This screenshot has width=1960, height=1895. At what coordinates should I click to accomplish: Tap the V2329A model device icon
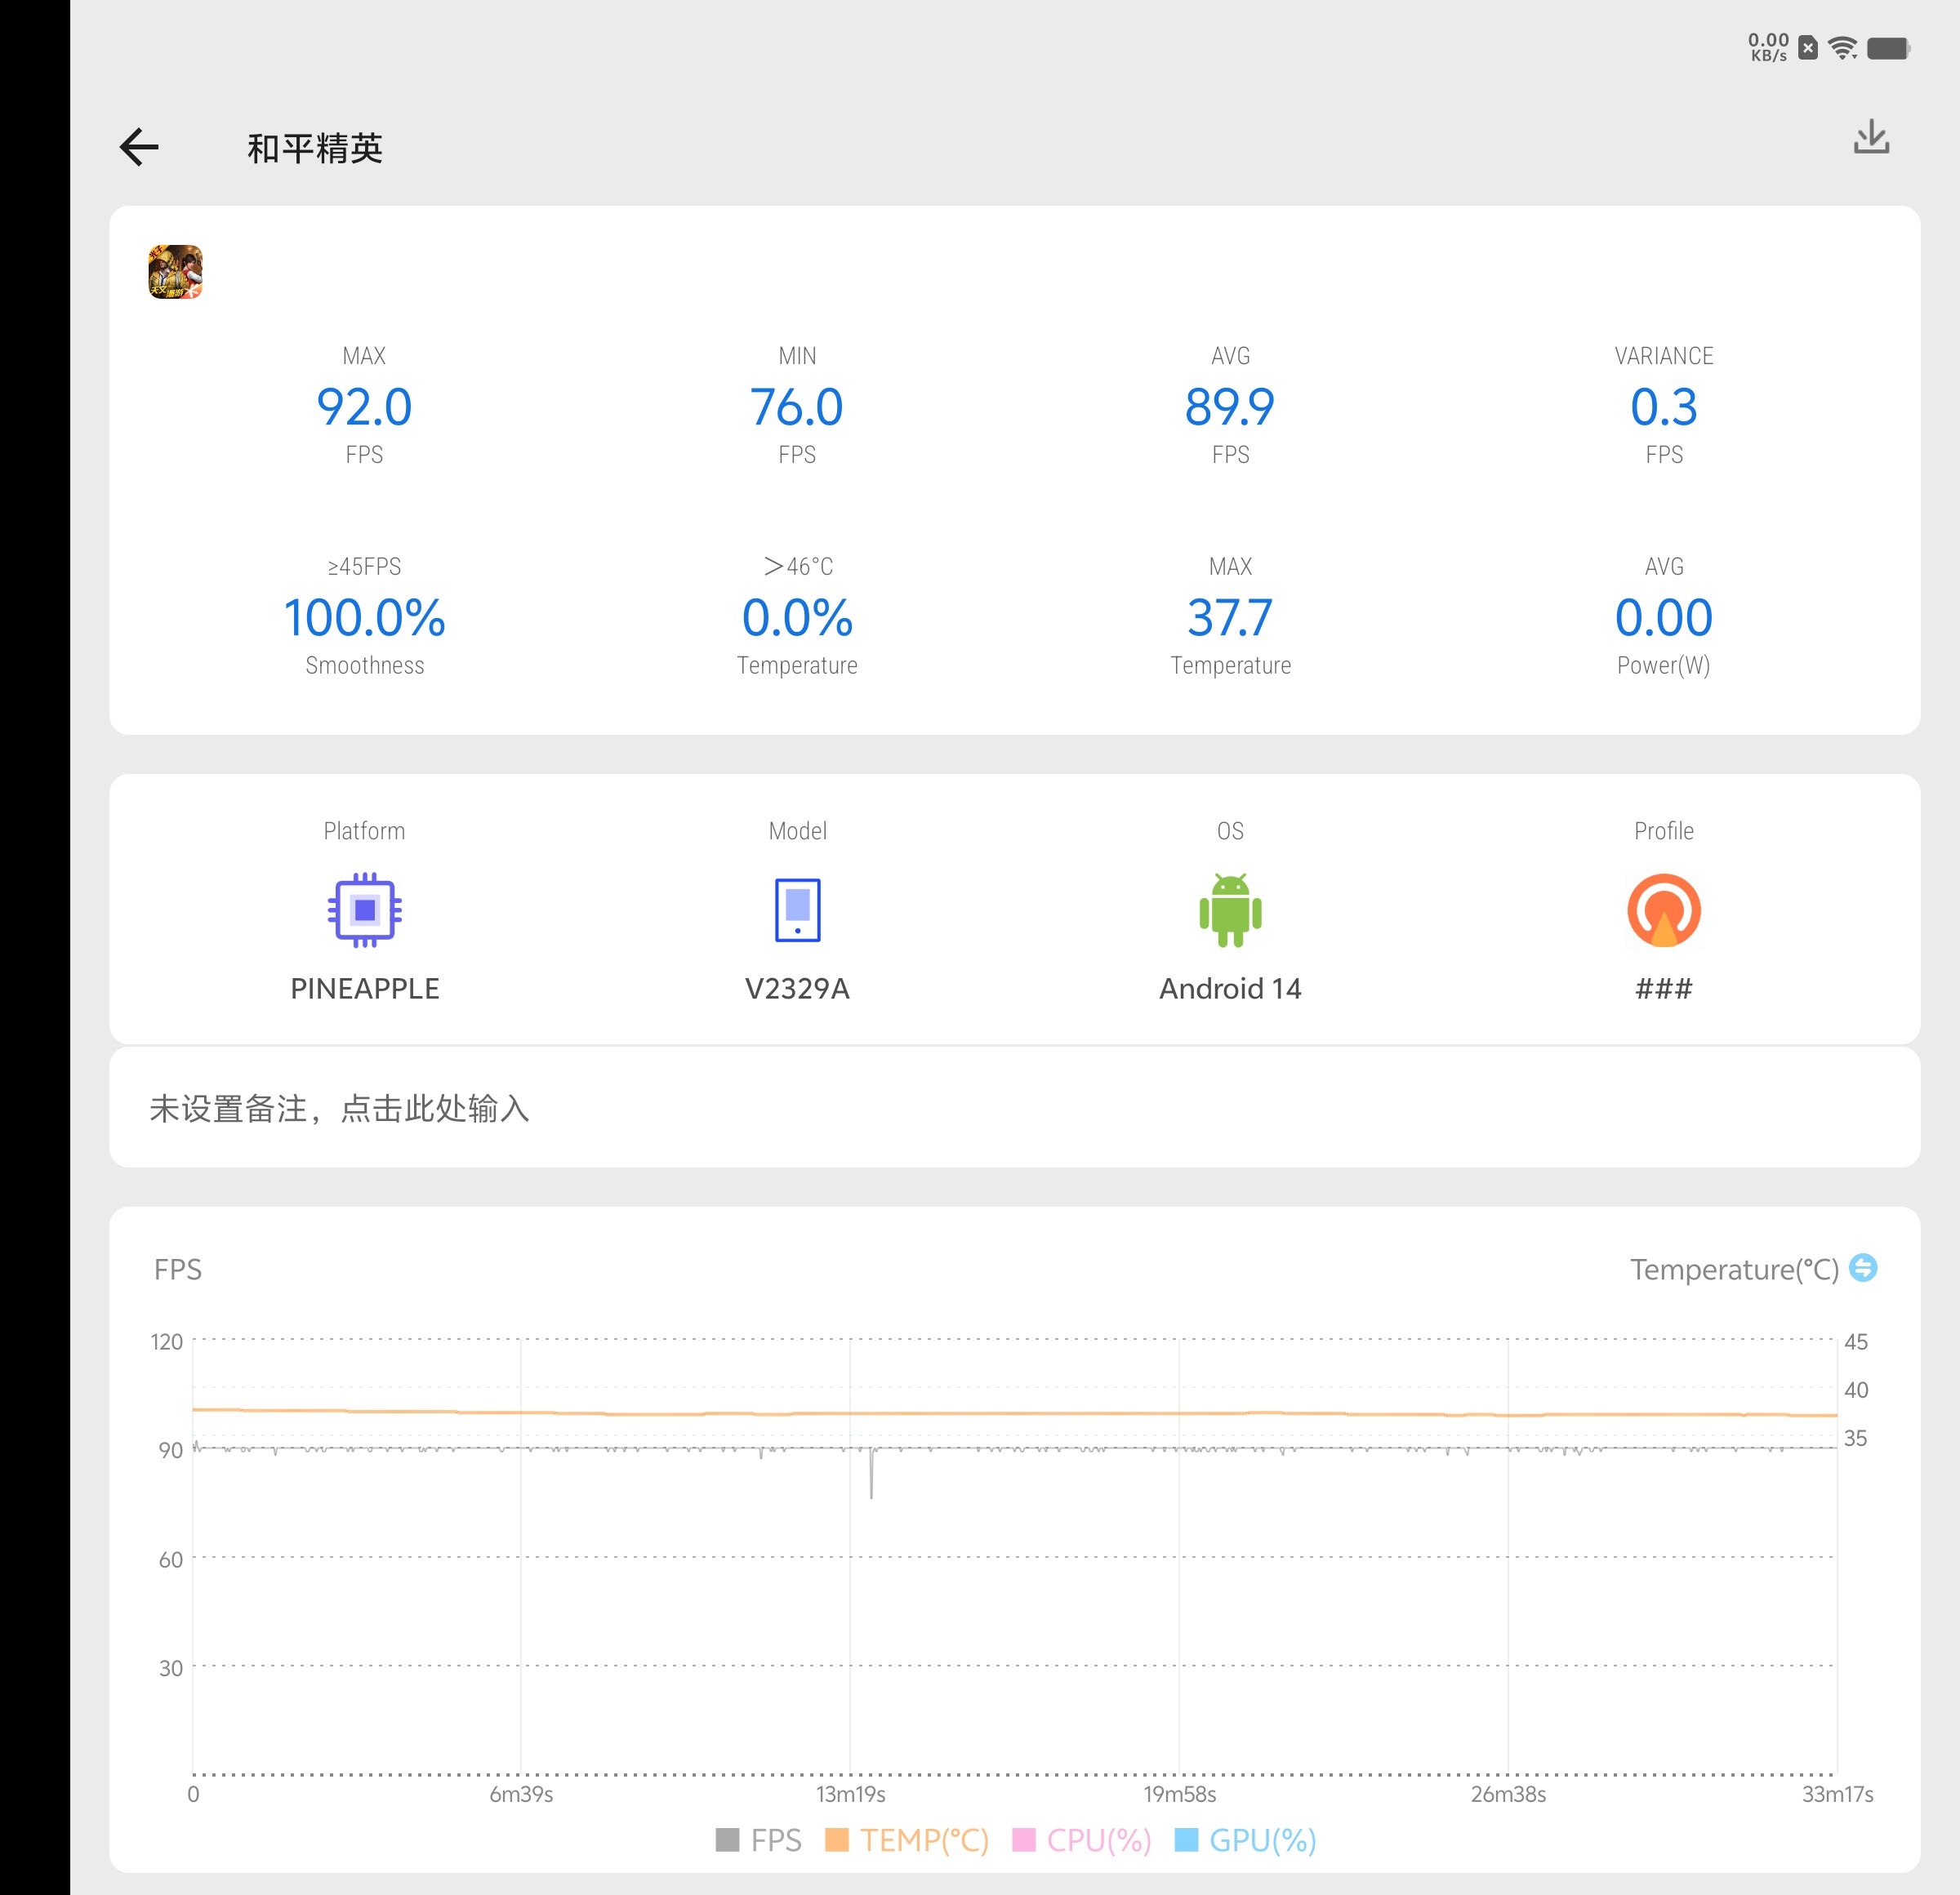[797, 909]
